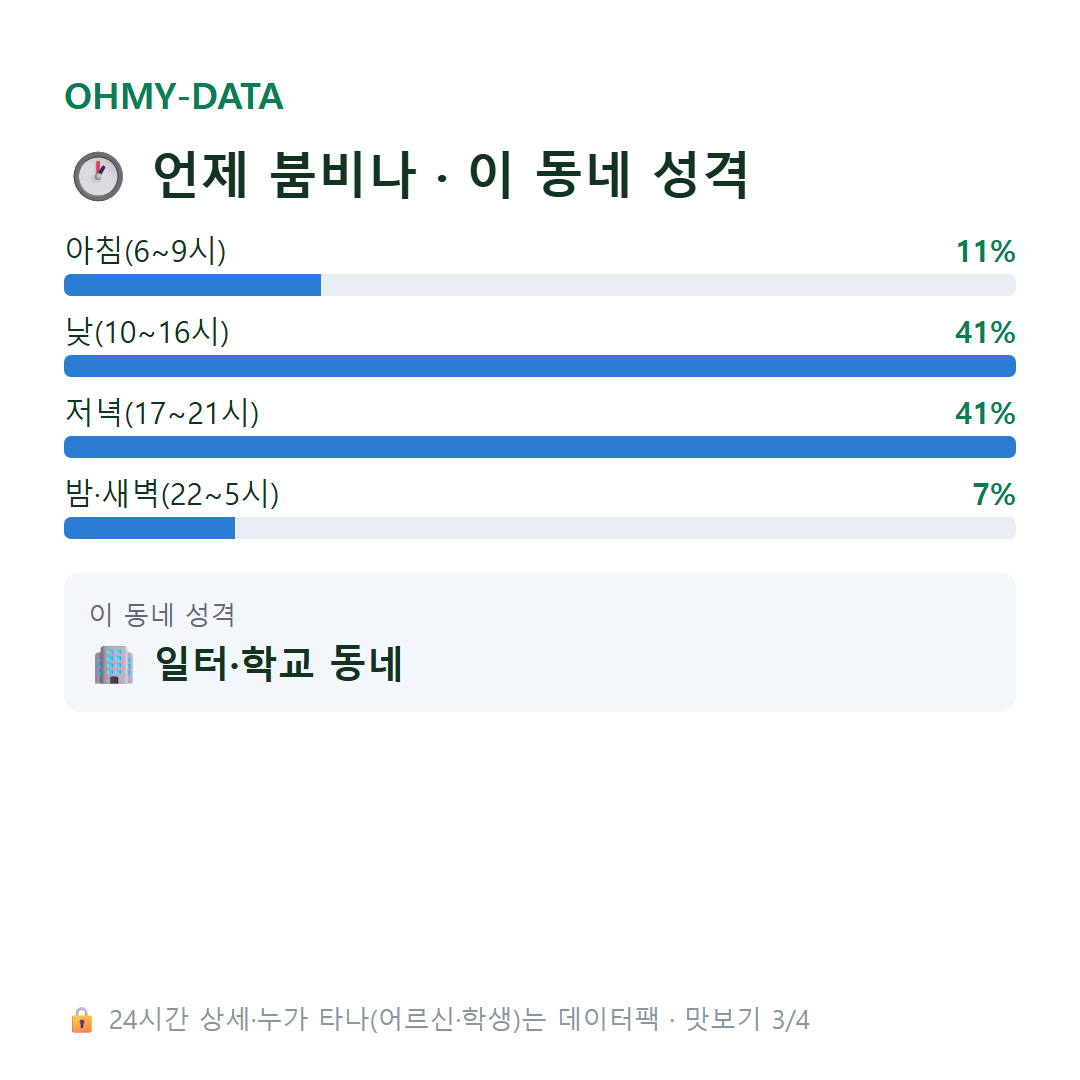Screen dimensions: 1080x1080
Task: Click the 낮(10~16시) label
Action: (x=147, y=332)
